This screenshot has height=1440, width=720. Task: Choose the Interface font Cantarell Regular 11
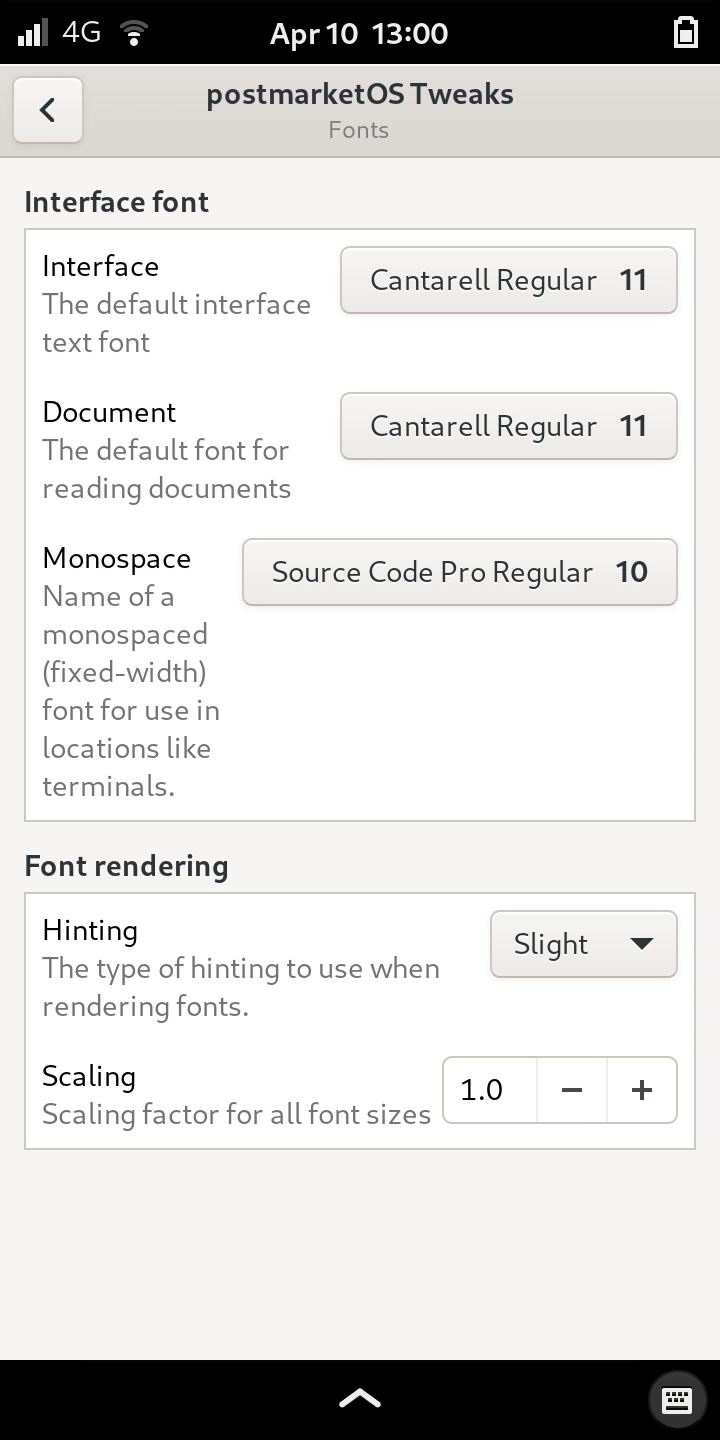pyautogui.click(x=508, y=280)
